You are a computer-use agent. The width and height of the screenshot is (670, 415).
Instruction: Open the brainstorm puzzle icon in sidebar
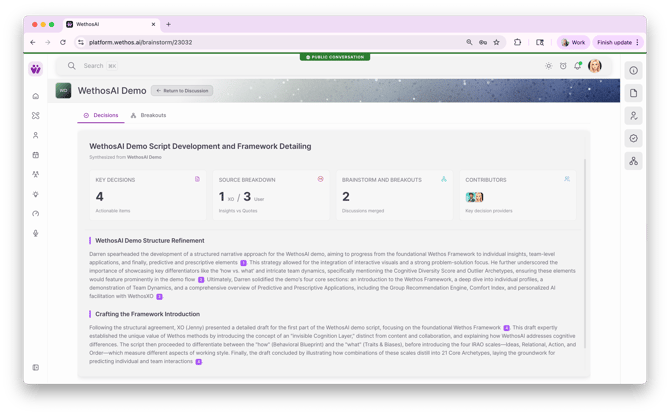(36, 115)
